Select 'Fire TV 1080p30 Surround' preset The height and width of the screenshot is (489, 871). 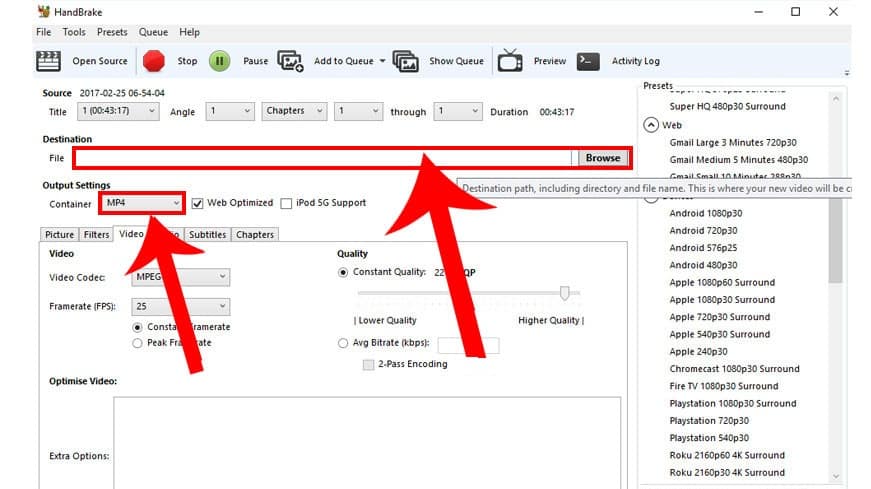click(x=724, y=386)
